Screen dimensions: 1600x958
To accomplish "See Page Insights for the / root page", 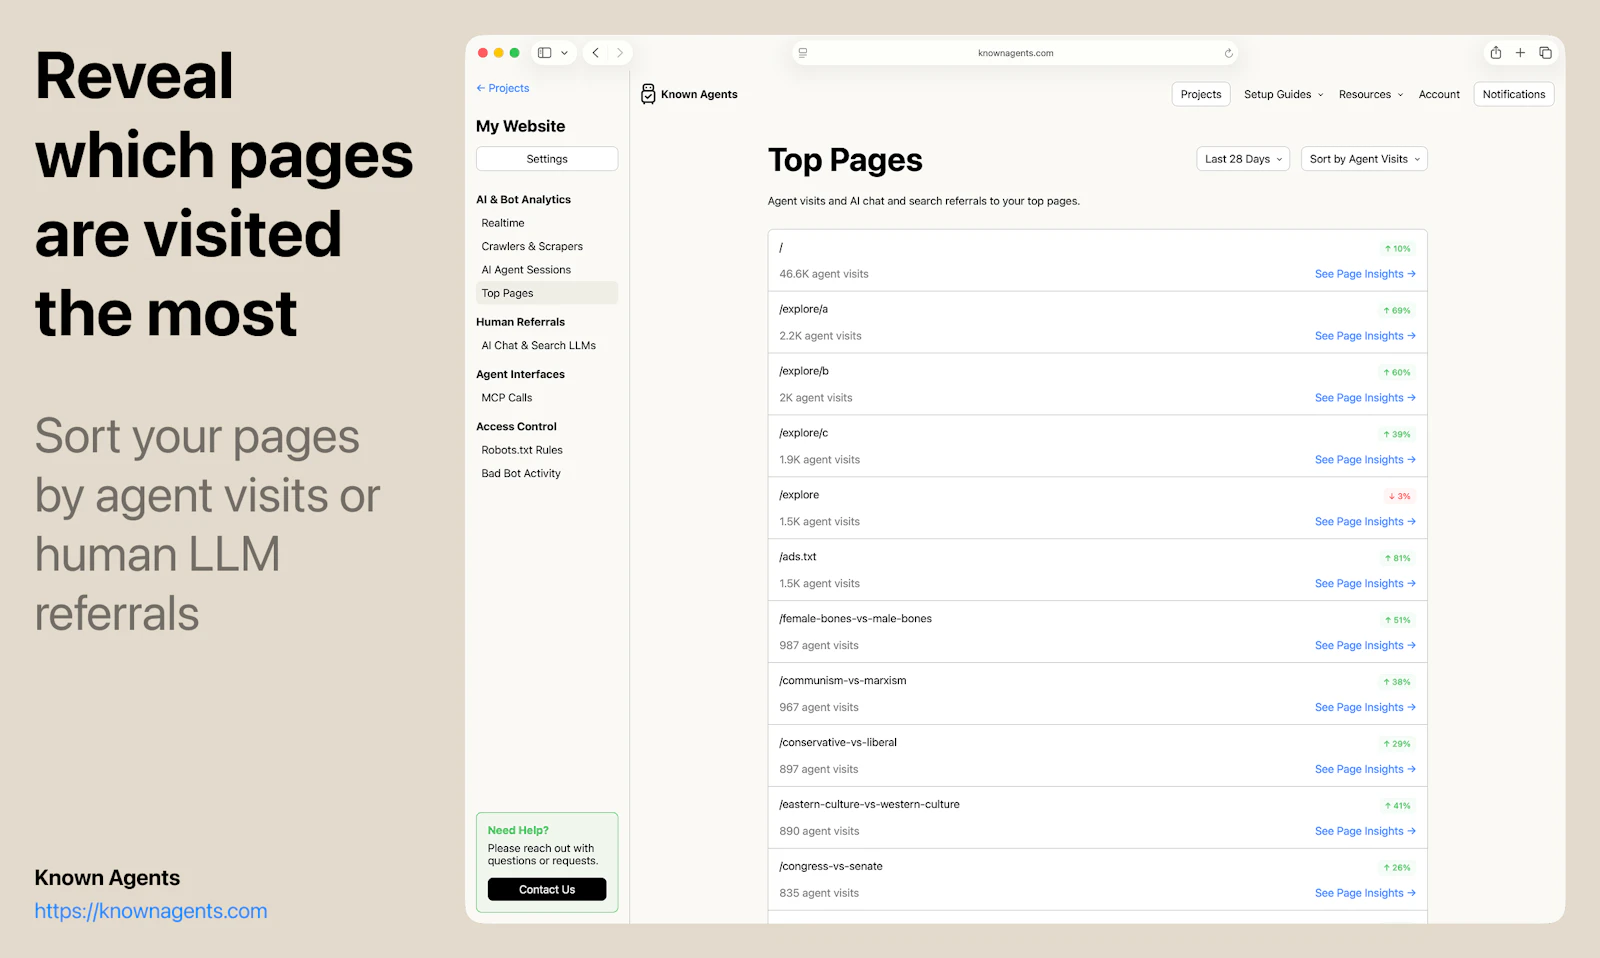I will 1365,274.
